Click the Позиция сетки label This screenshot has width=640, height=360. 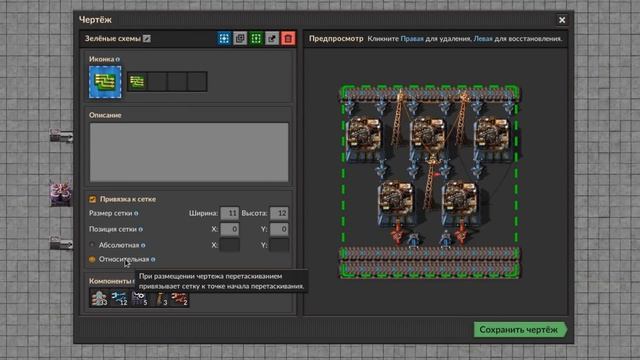coord(113,229)
